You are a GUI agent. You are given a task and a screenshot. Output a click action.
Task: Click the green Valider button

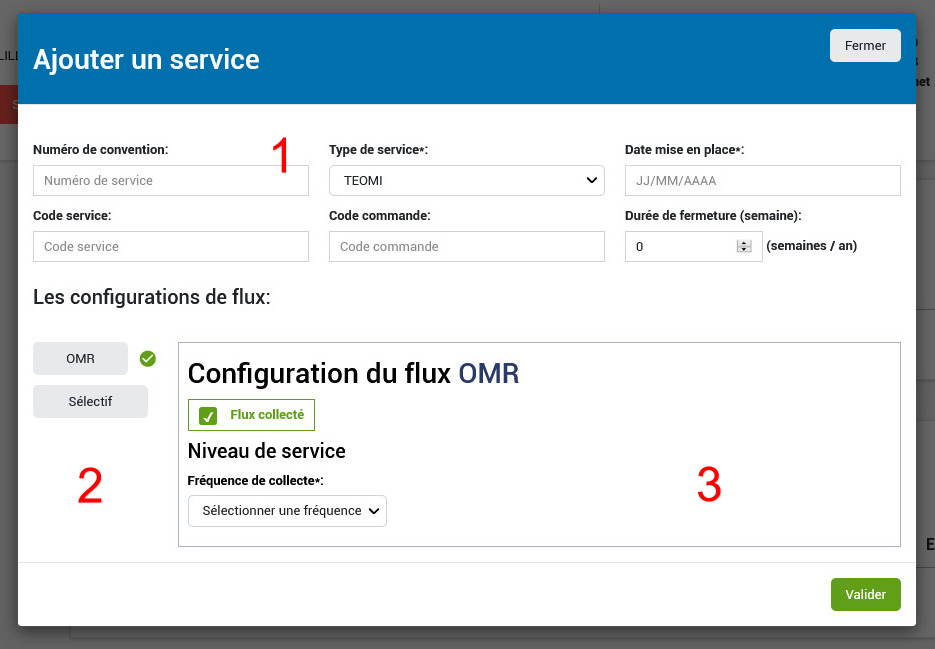click(865, 594)
